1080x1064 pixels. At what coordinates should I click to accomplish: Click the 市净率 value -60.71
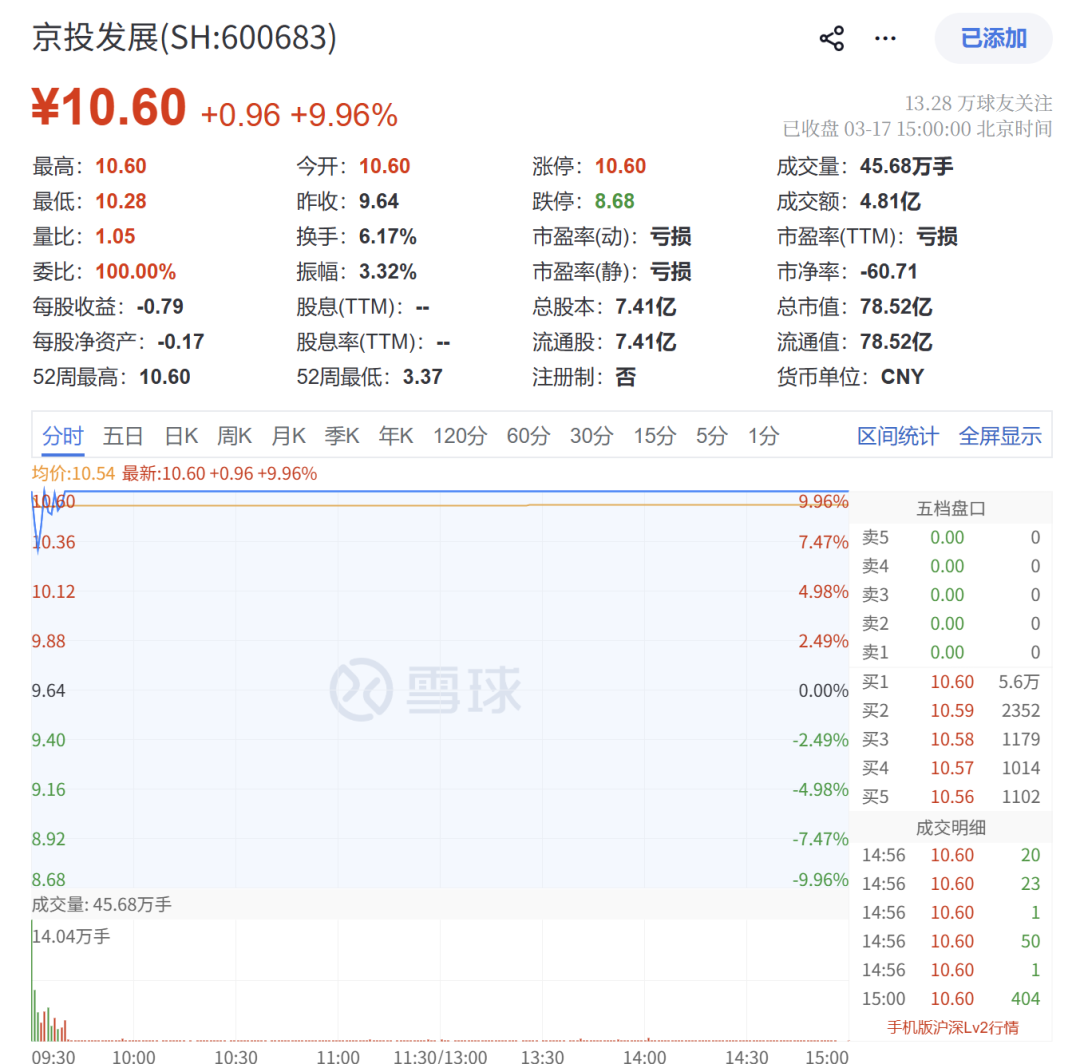(889, 271)
